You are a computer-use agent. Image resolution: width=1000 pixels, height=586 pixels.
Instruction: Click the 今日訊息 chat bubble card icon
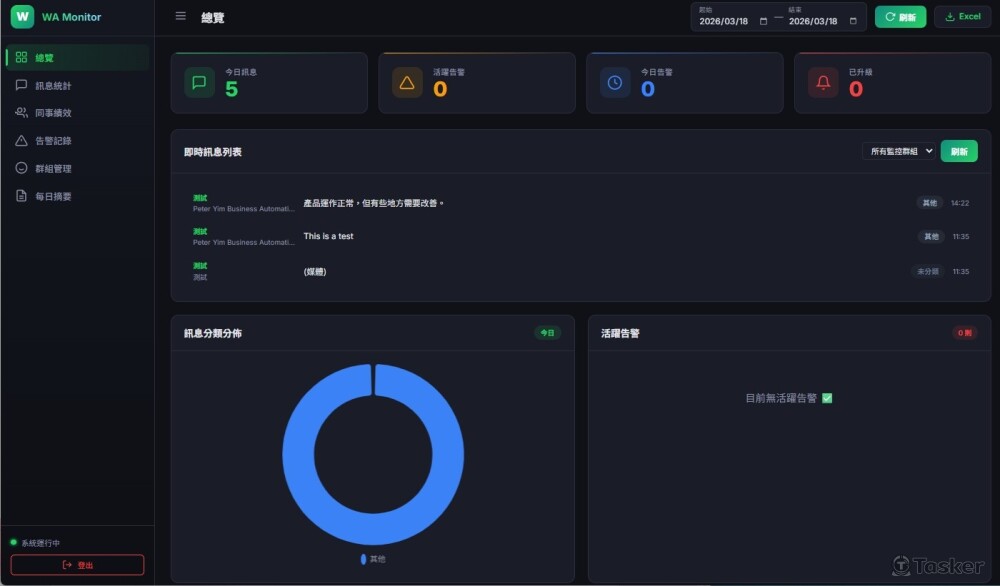pyautogui.click(x=199, y=83)
